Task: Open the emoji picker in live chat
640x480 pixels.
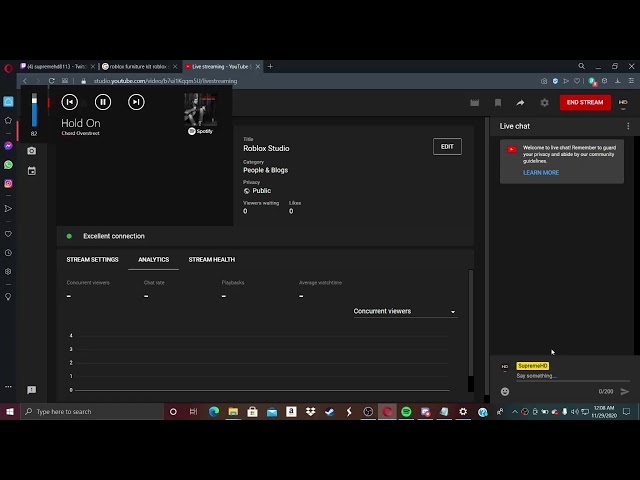Action: [505, 391]
